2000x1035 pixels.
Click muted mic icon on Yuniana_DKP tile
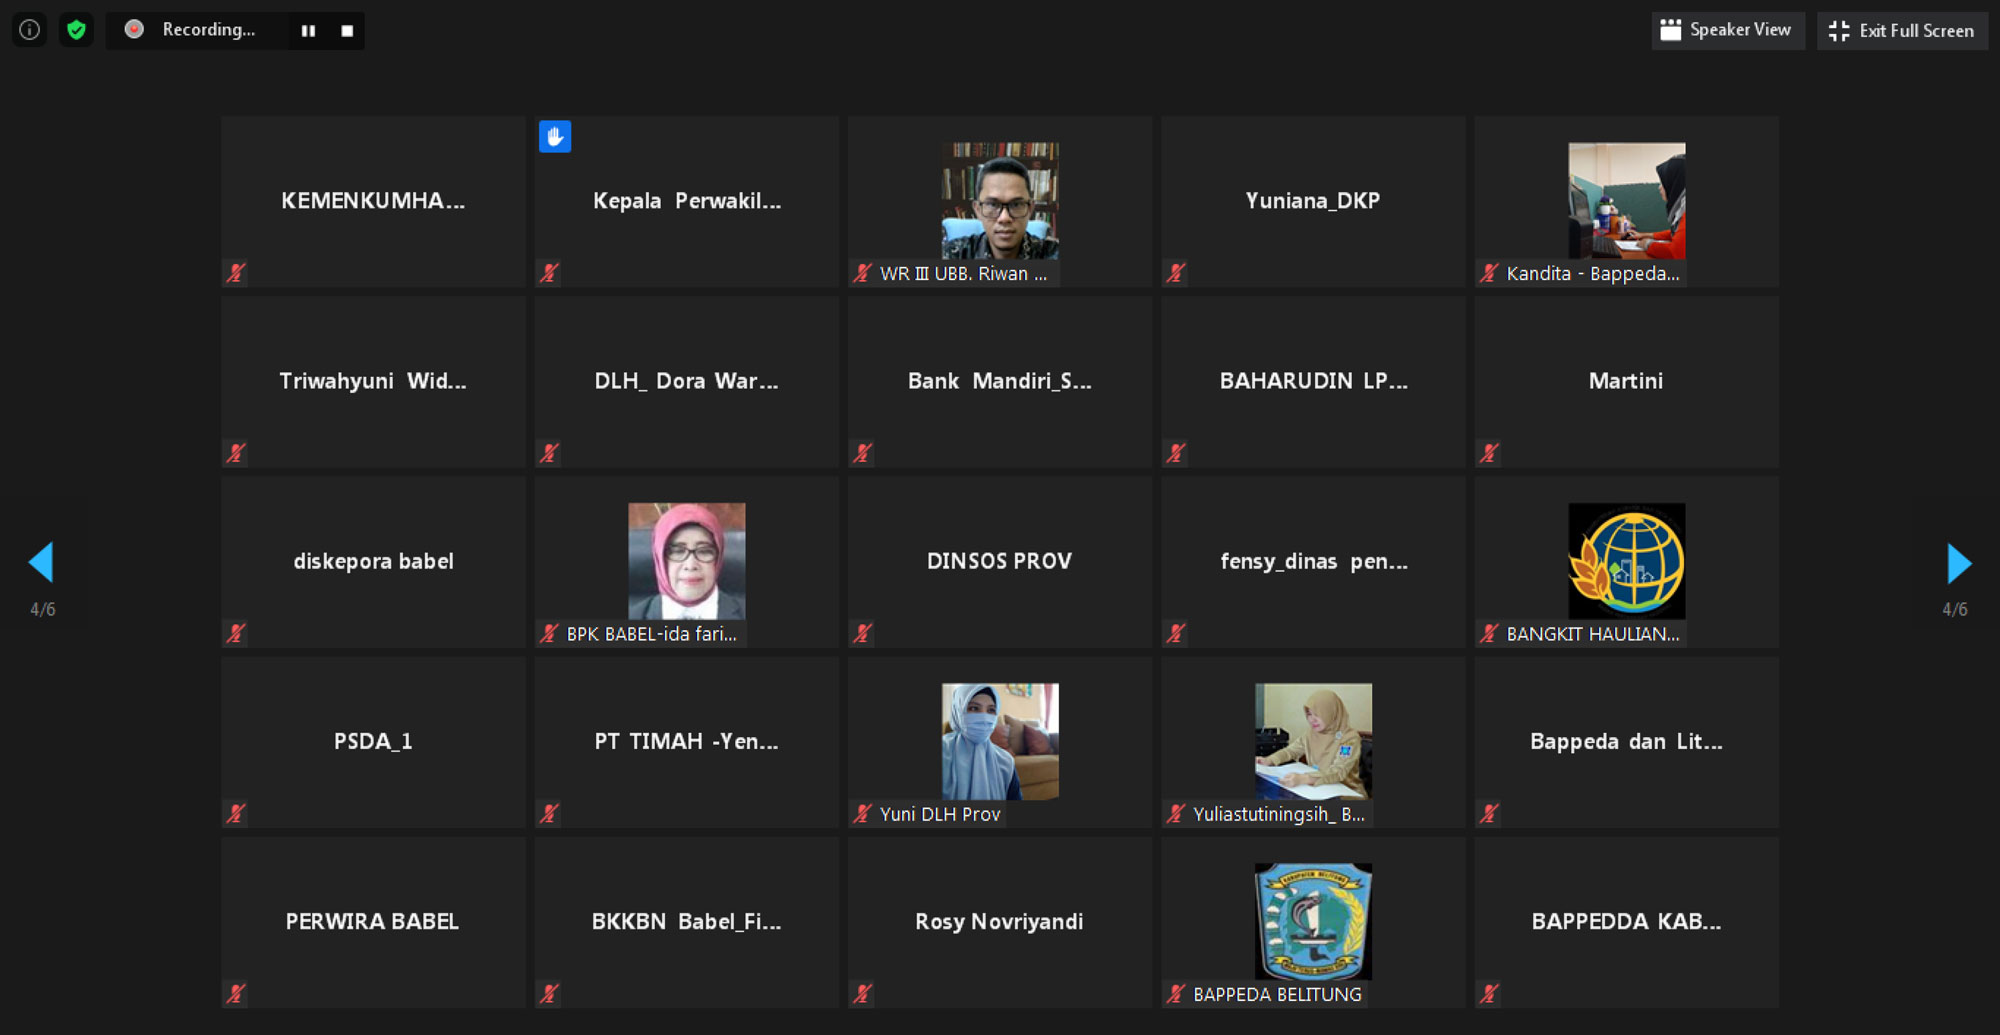1176,273
